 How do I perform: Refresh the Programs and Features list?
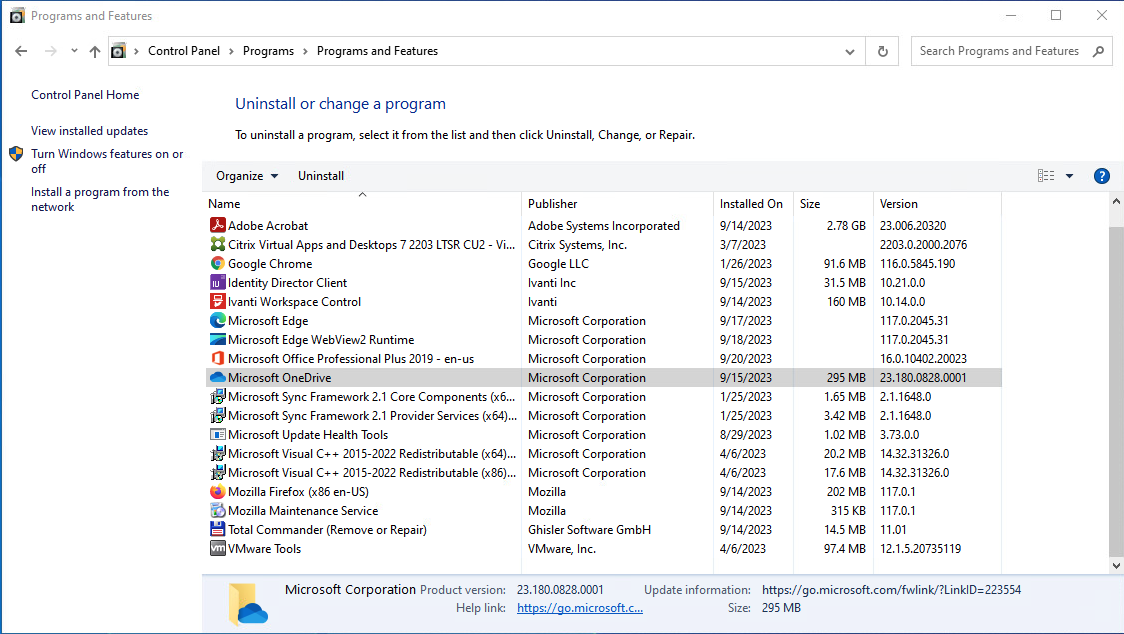coord(882,51)
